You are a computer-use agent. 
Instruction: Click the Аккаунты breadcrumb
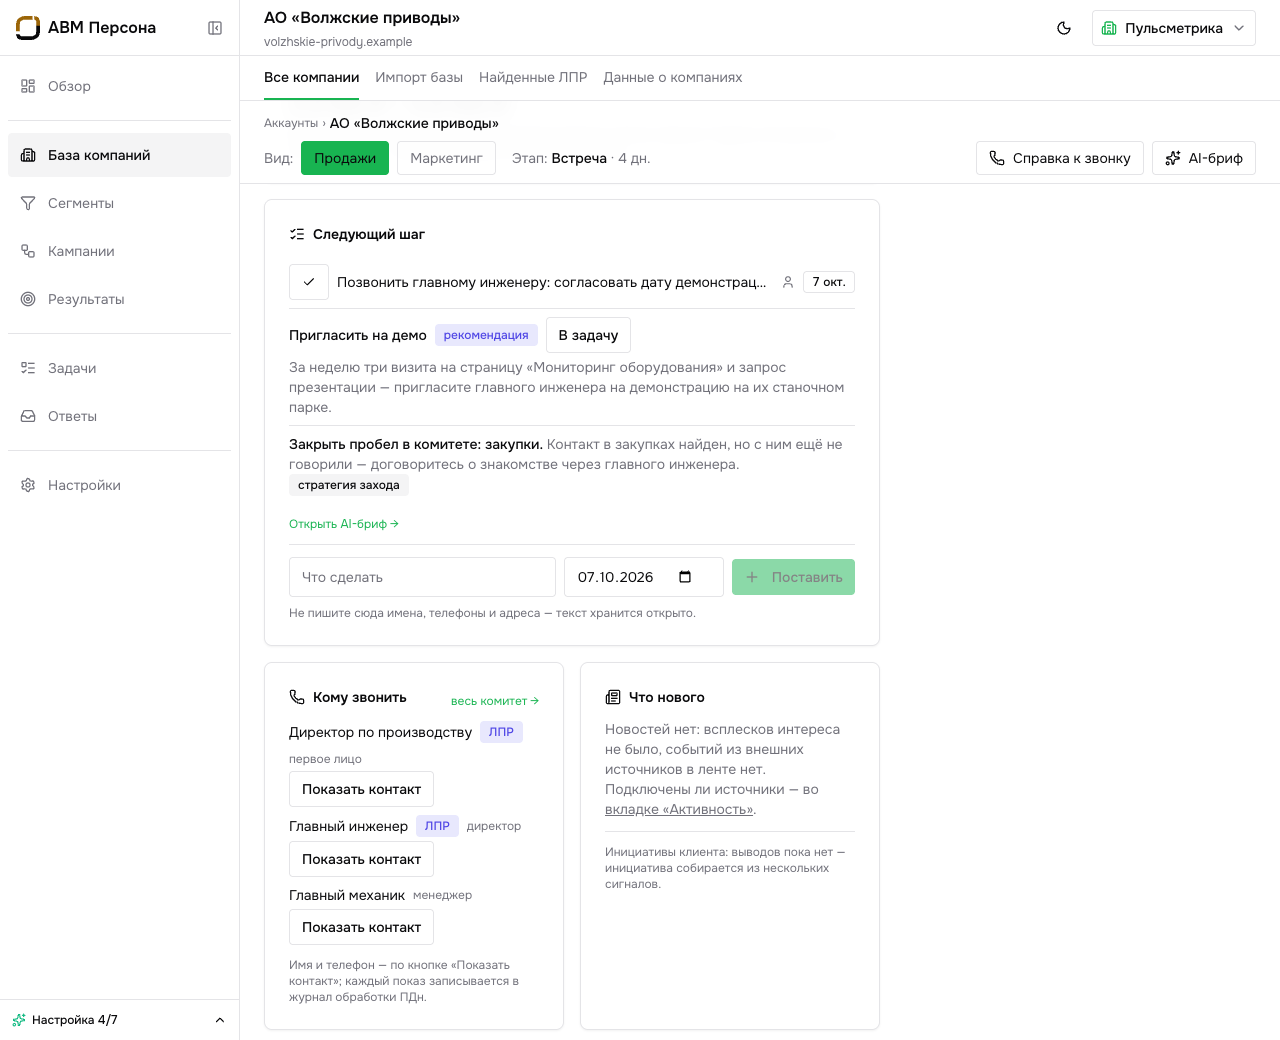[291, 123]
